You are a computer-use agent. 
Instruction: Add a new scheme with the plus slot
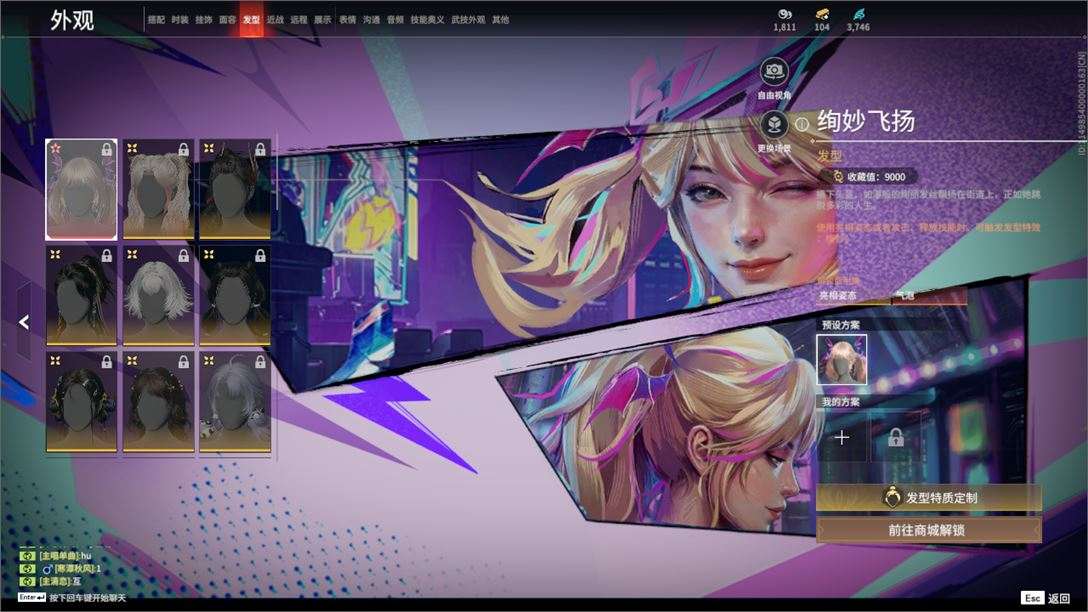842,438
